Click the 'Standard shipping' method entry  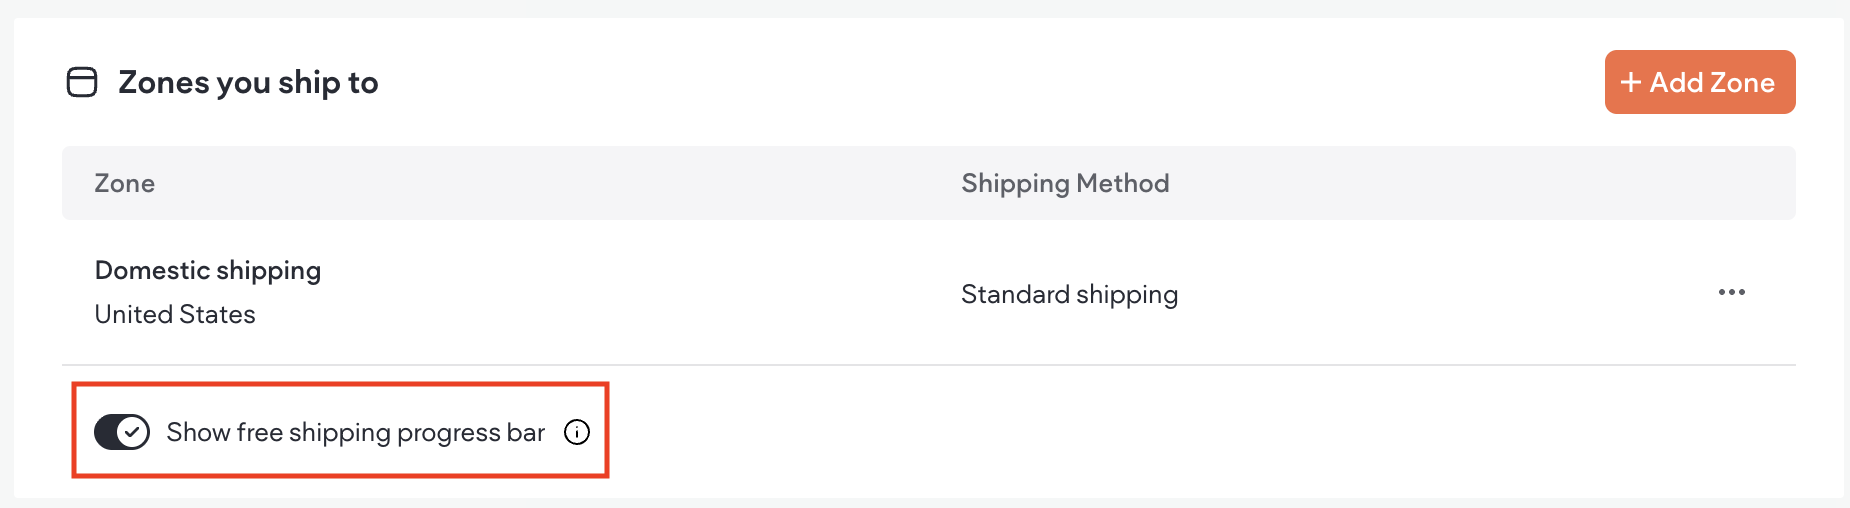coord(1069,294)
